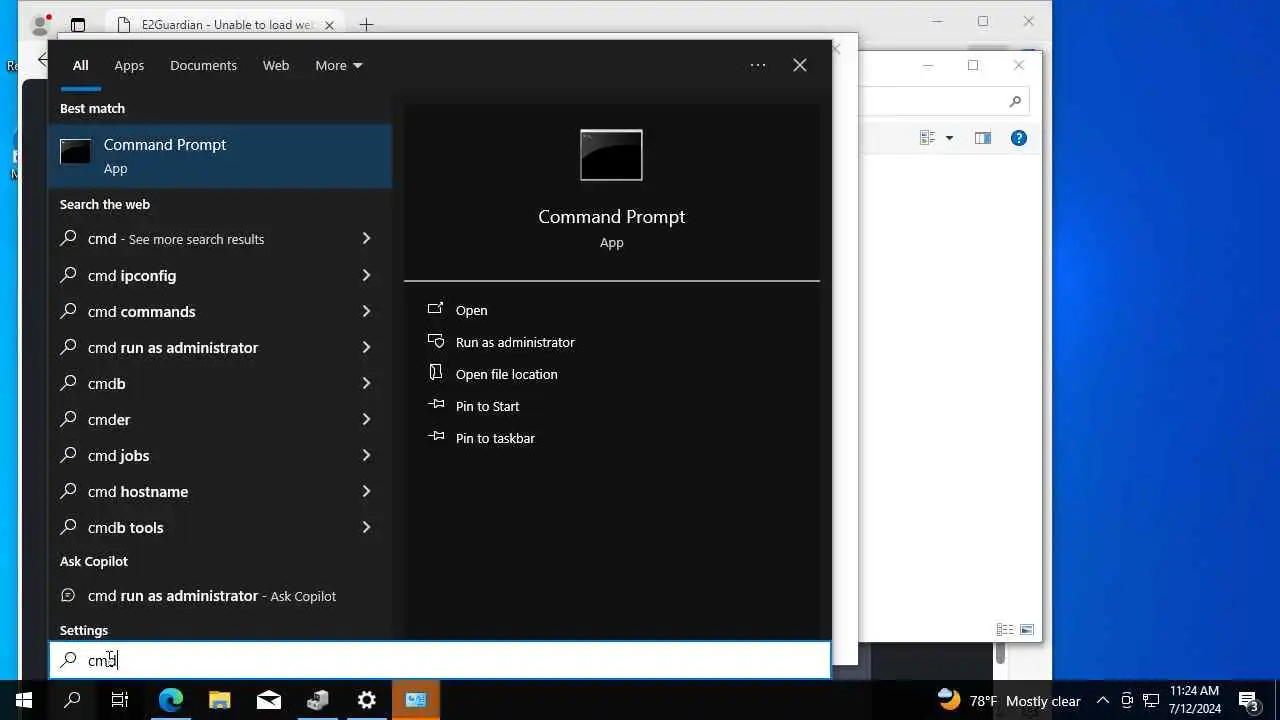The image size is (1280, 720).
Task: Switch to the All search tab
Action: [x=80, y=65]
